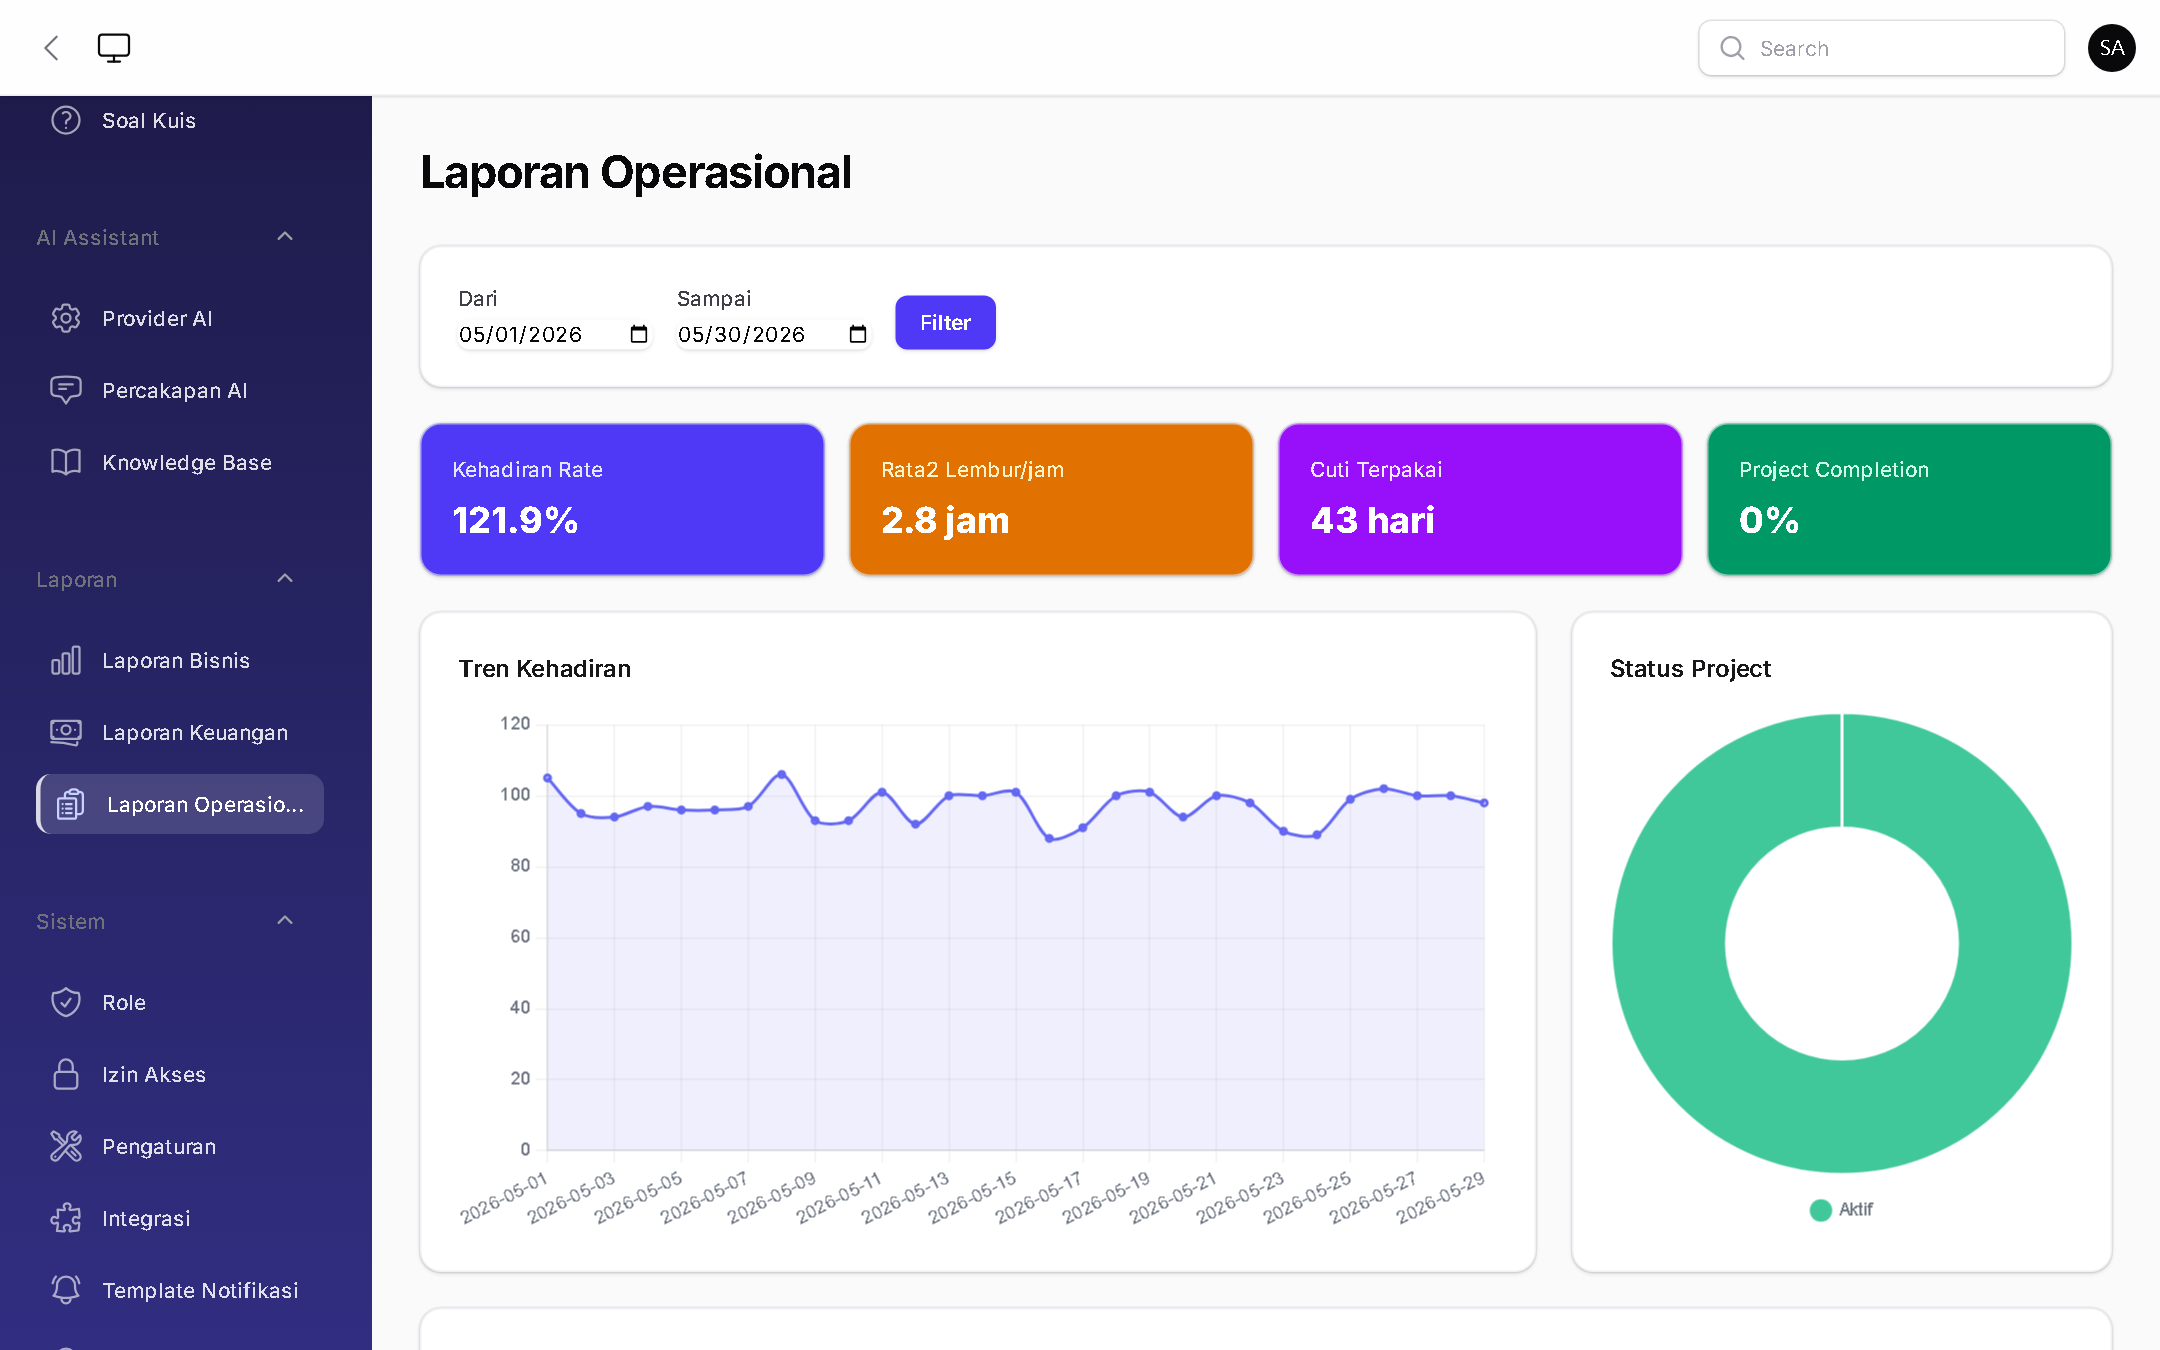The image size is (2160, 1350).
Task: Click the Soal Kuis question icon
Action: click(66, 120)
